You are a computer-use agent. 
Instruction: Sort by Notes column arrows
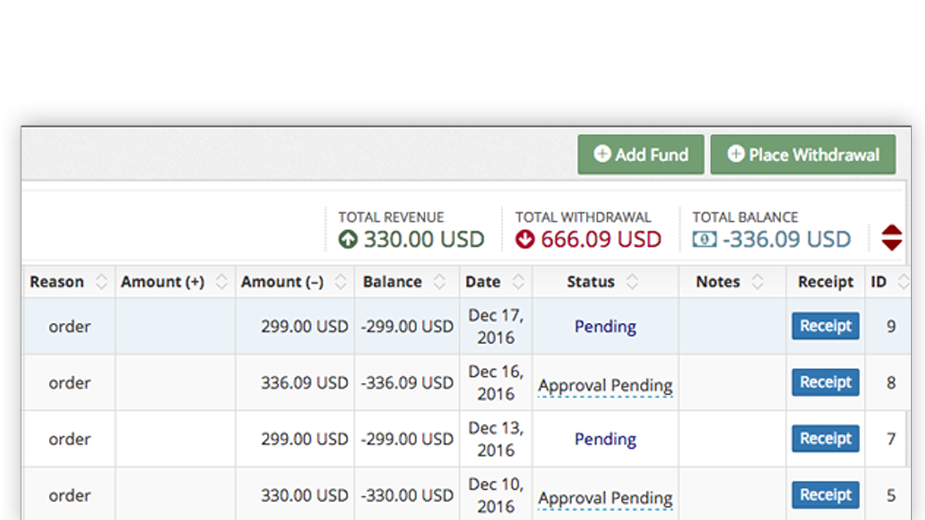tap(757, 282)
